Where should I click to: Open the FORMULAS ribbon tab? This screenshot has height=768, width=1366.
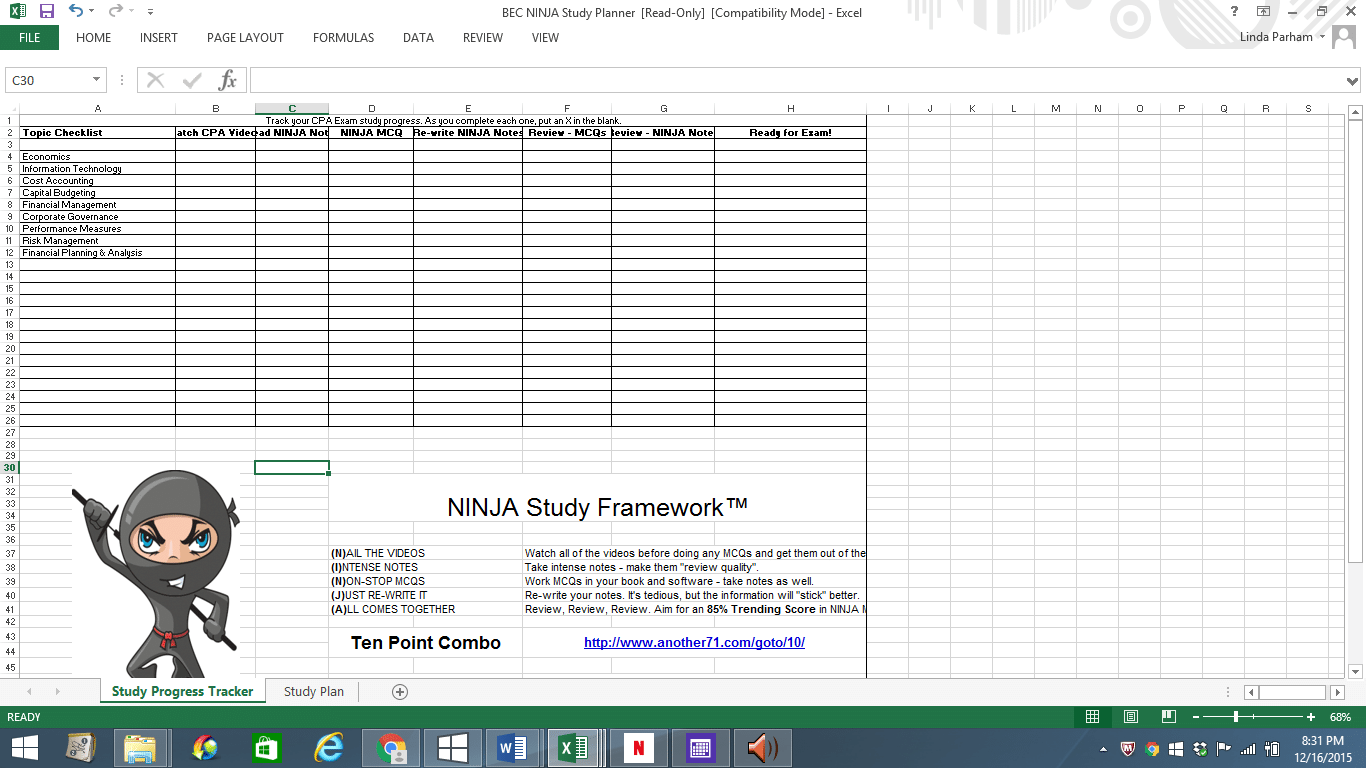click(x=343, y=38)
